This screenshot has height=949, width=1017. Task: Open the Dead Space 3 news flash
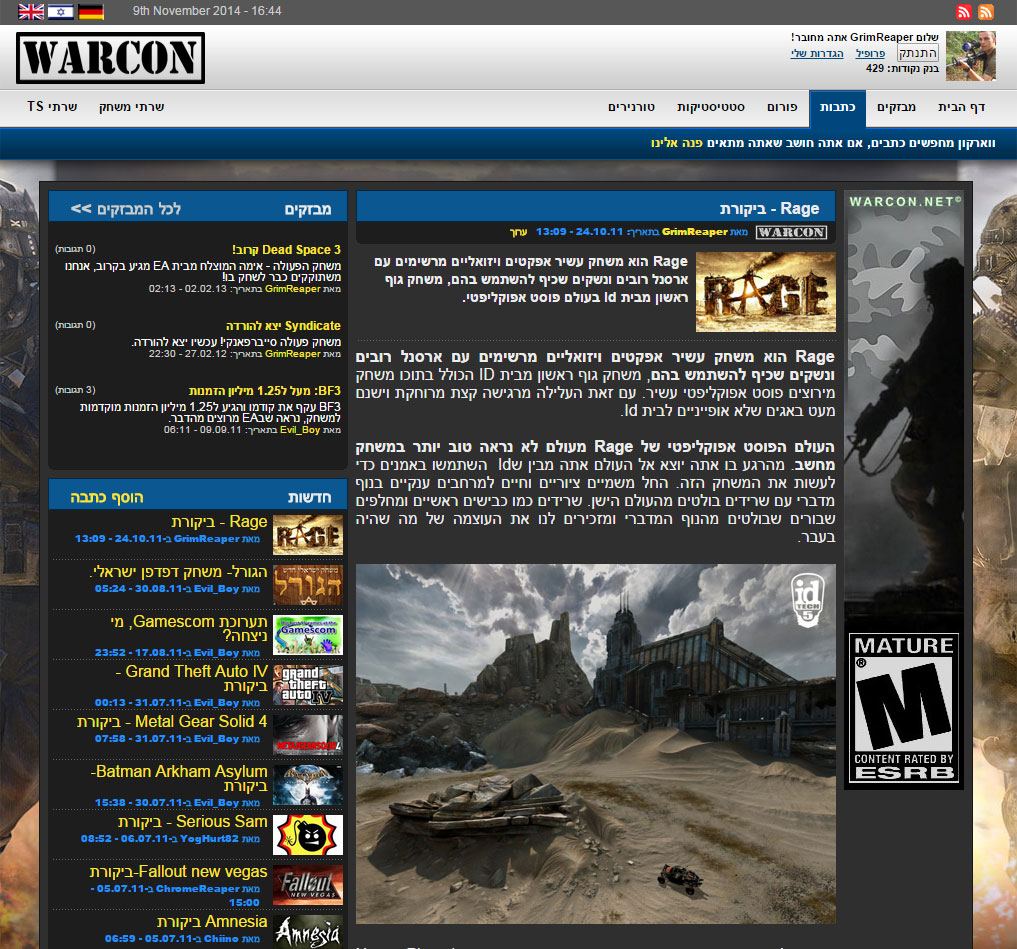pyautogui.click(x=286, y=250)
